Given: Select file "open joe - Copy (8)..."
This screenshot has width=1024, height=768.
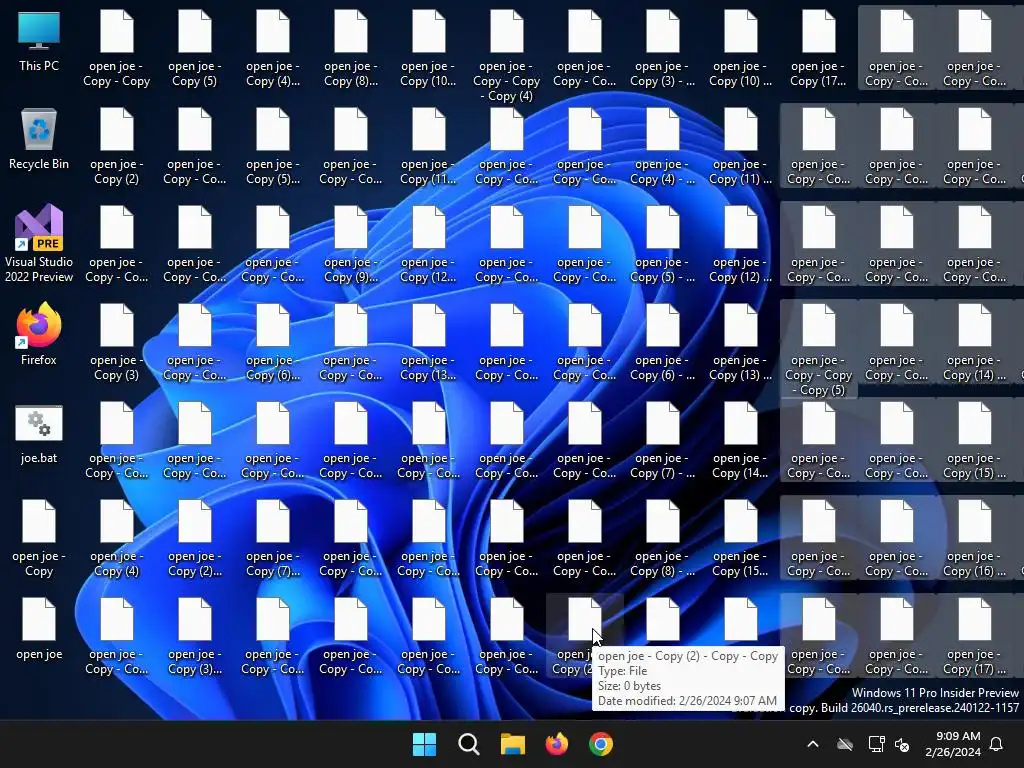Looking at the screenshot, I should [x=351, y=48].
